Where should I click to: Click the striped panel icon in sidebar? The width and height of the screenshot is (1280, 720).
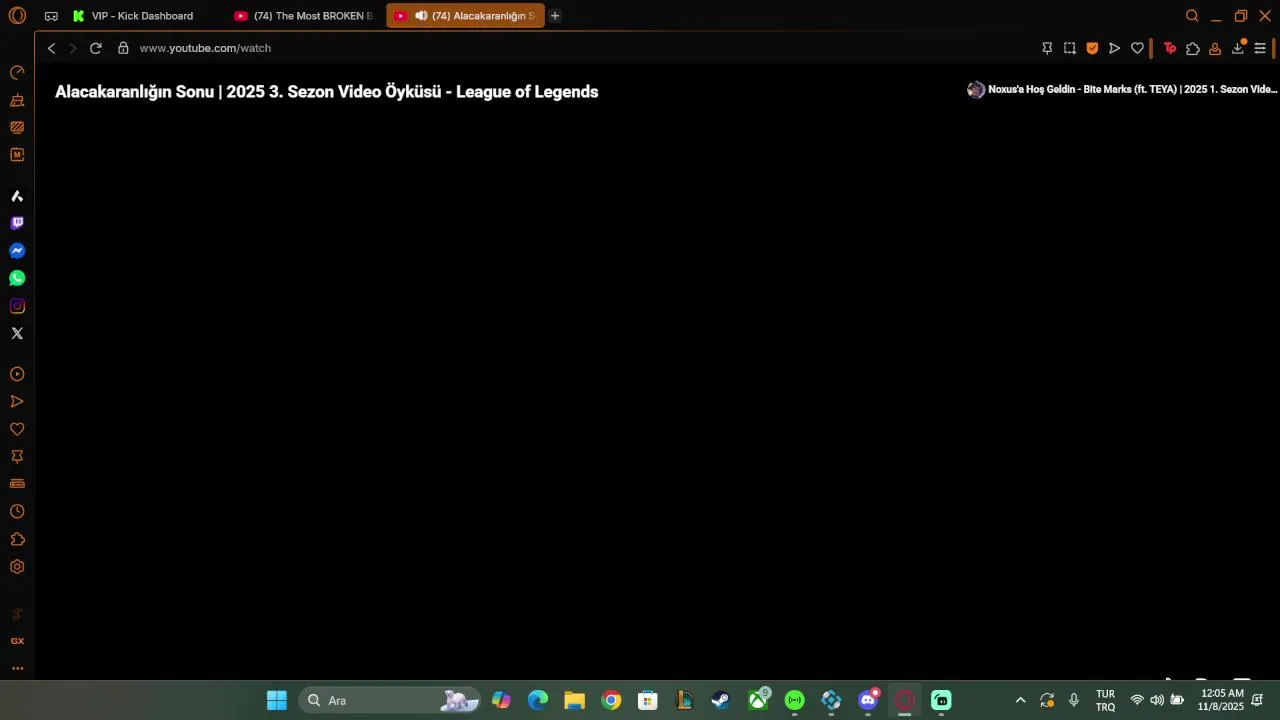[17, 127]
